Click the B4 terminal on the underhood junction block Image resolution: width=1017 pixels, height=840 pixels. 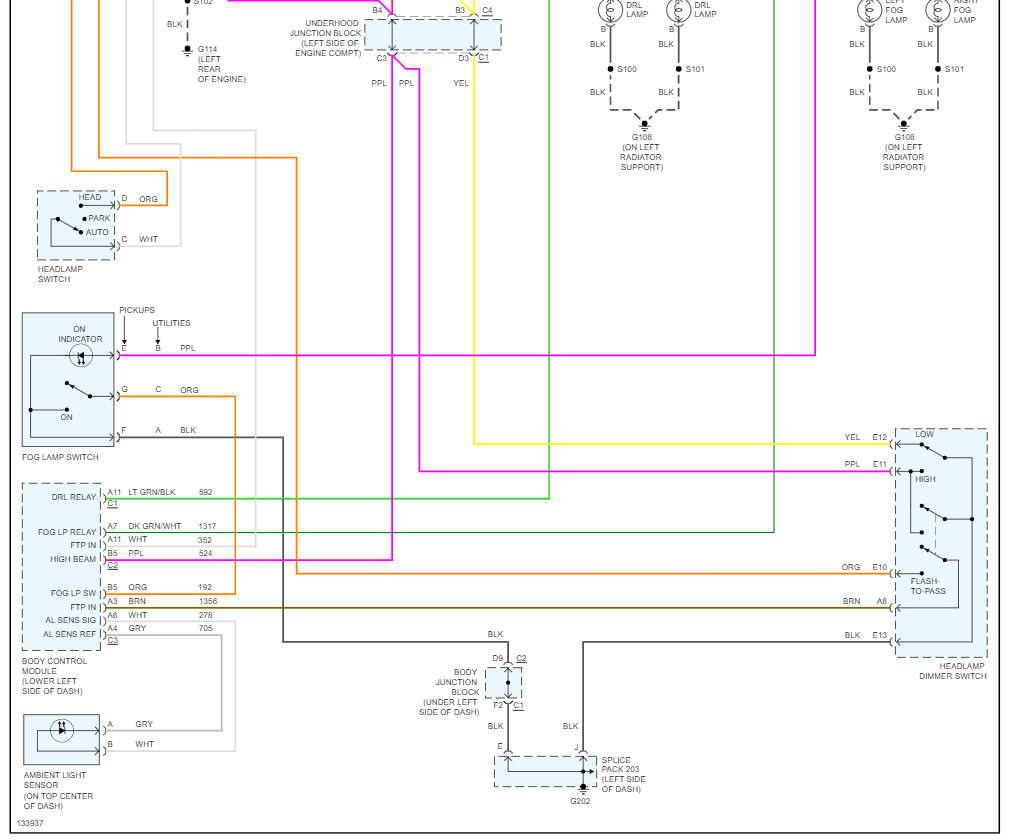377,10
